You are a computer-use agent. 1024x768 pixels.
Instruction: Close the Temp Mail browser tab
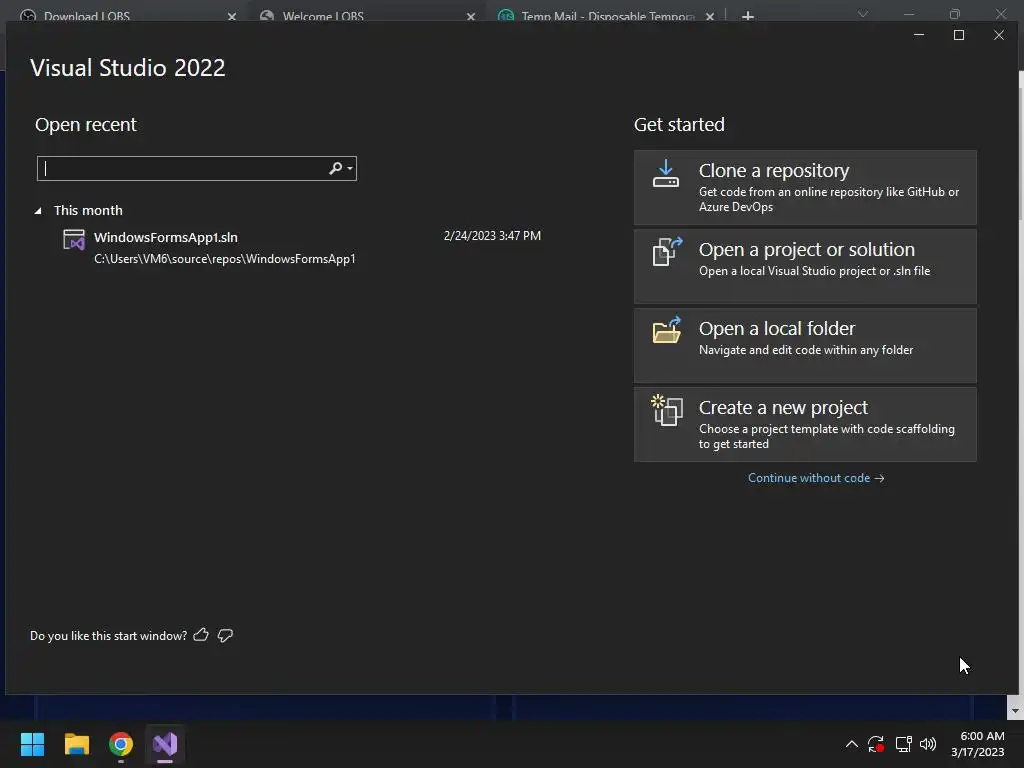click(x=710, y=16)
